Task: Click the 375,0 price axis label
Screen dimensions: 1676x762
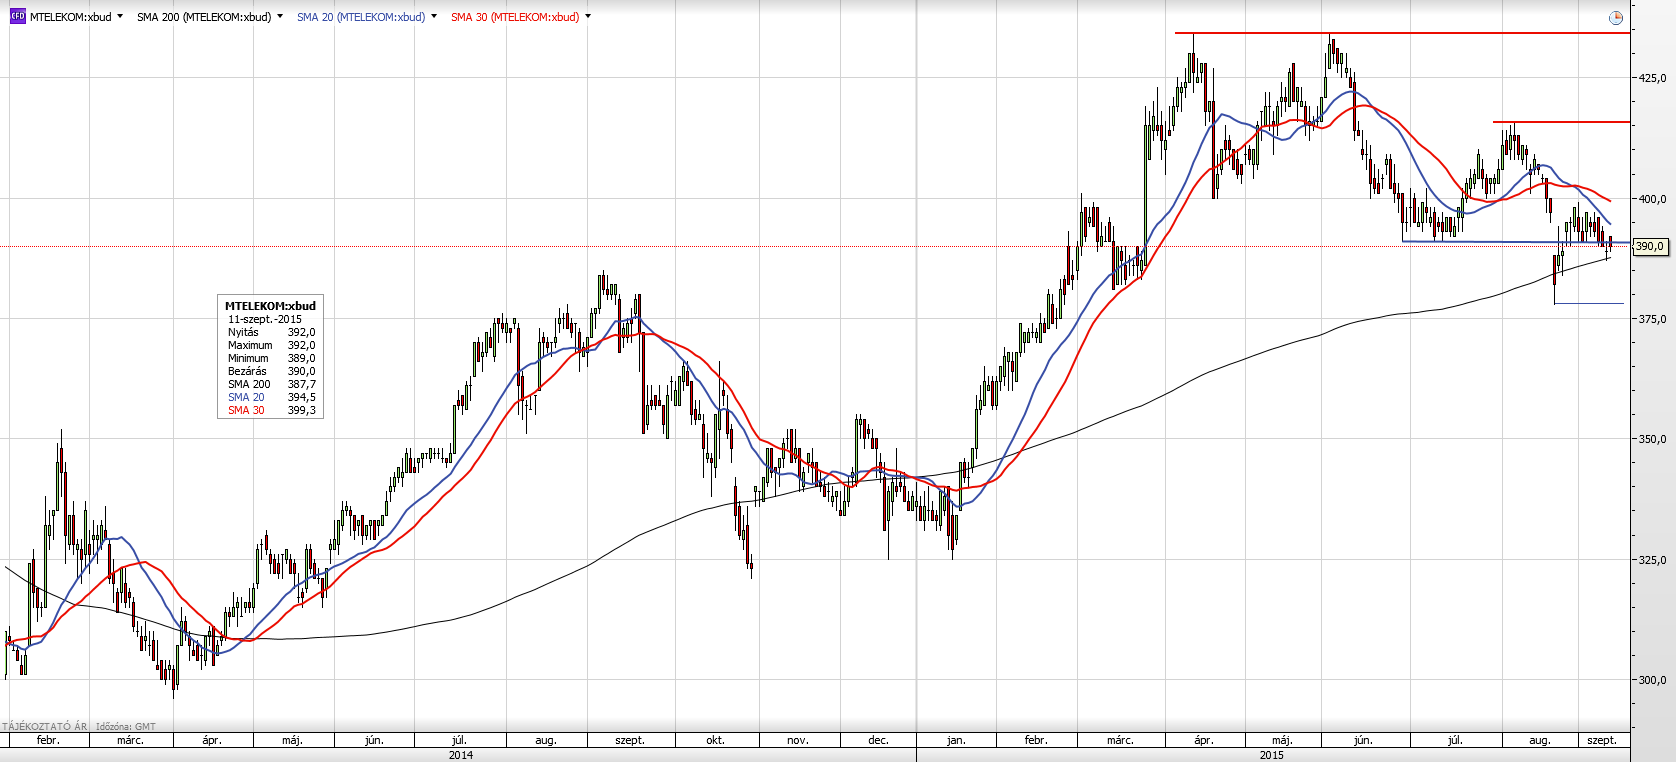Action: (x=1652, y=319)
